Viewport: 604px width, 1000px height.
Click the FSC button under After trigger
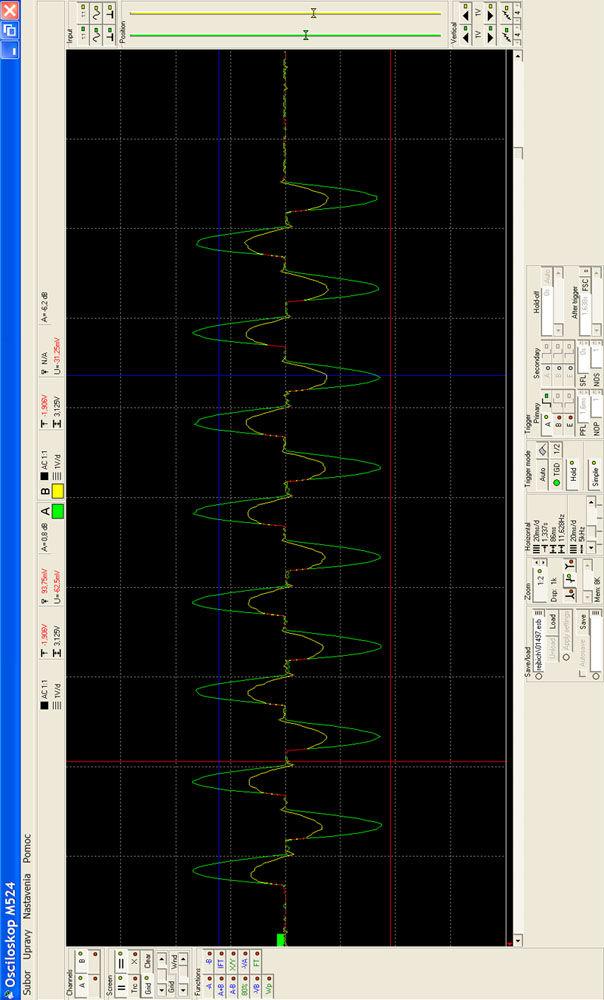586,284
